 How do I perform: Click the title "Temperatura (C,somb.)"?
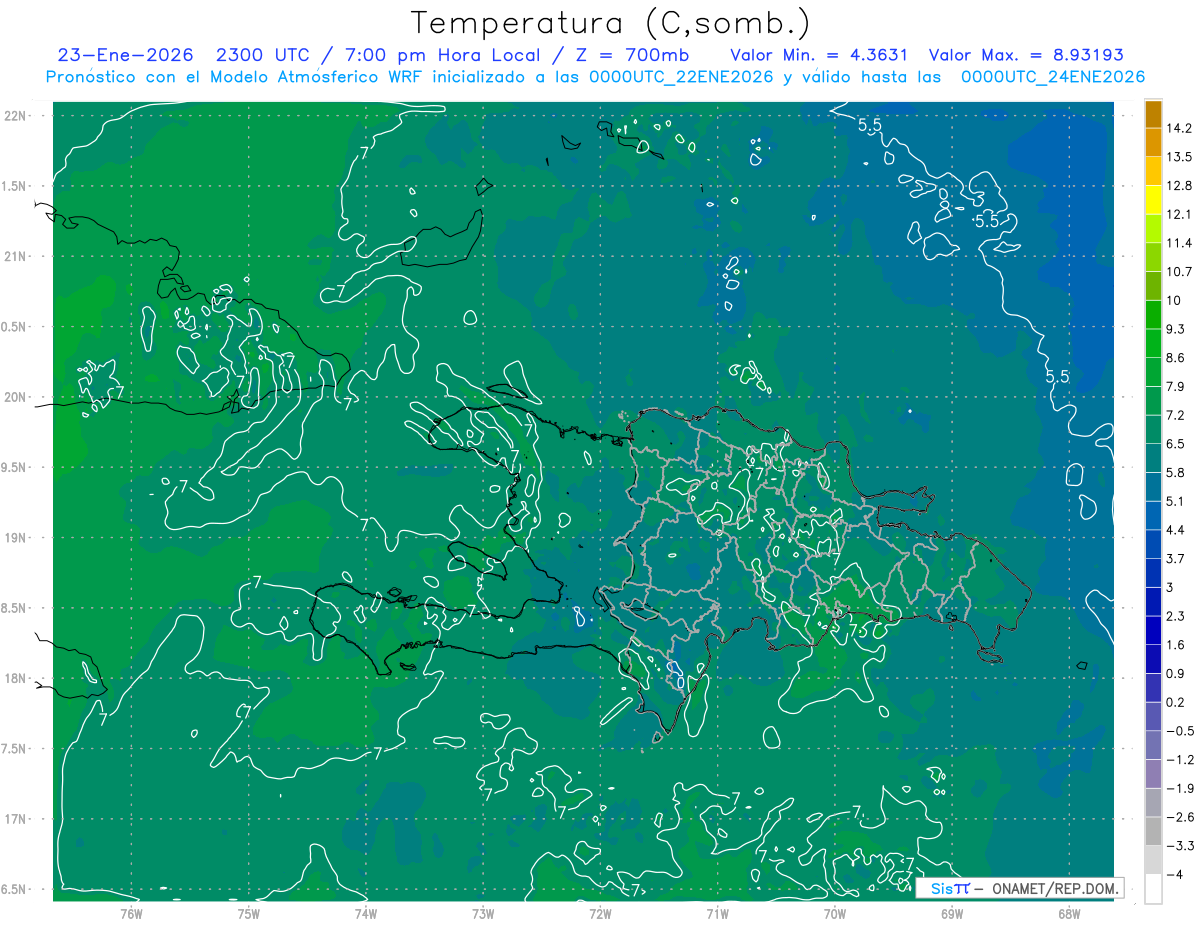(611, 23)
